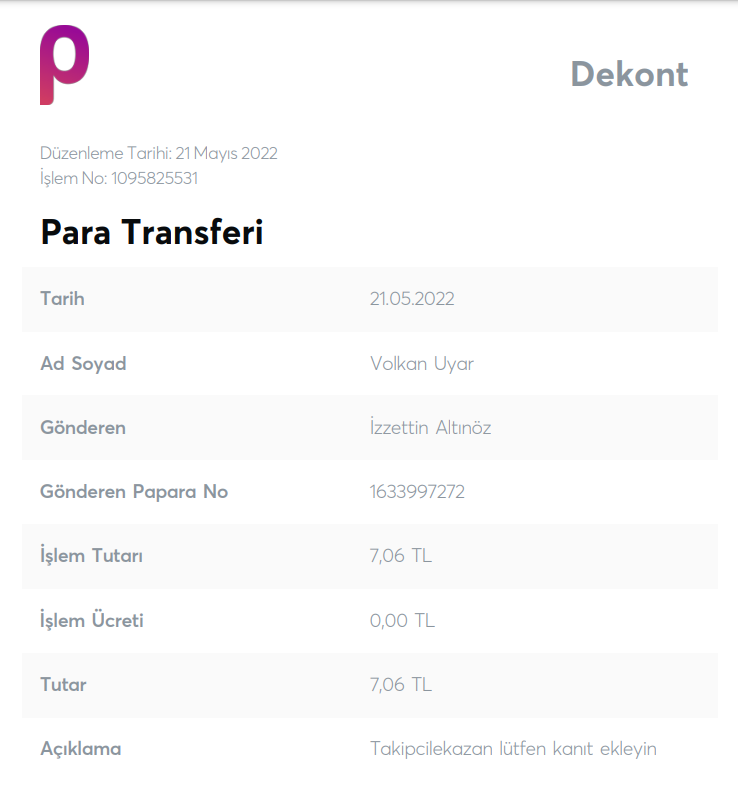Select the fee value 0,00 TL

[x=402, y=620]
